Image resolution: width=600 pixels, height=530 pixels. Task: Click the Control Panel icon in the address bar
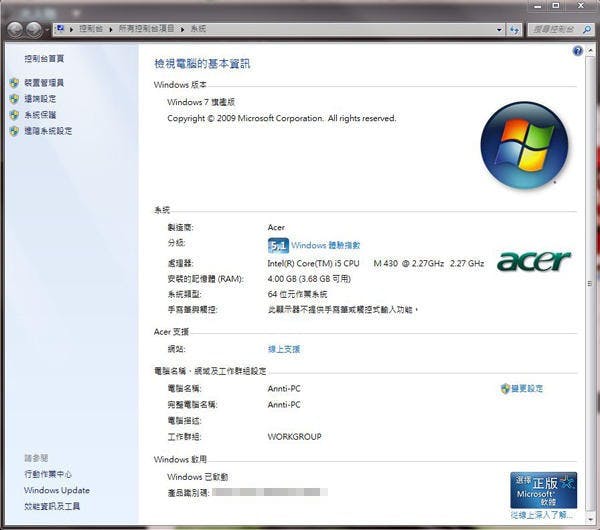point(60,29)
